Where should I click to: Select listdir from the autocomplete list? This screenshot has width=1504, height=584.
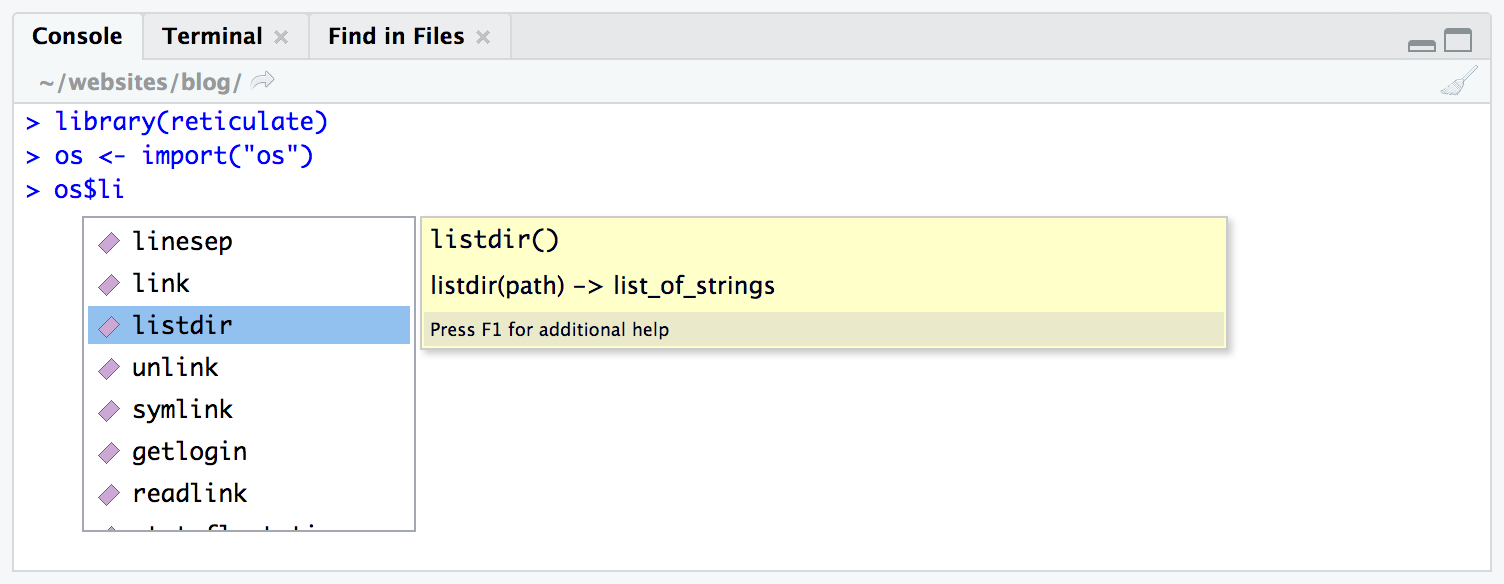[184, 325]
